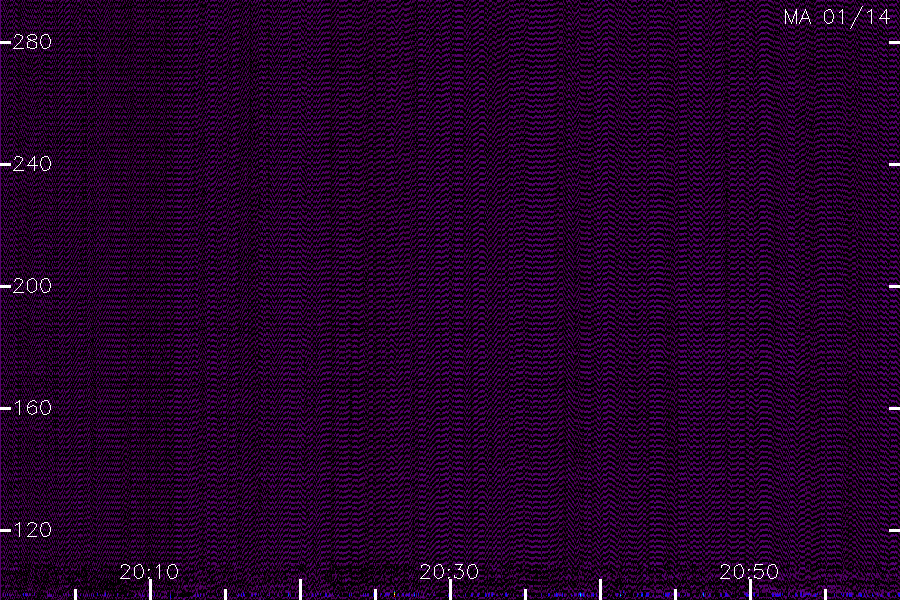Click the 20:30 time axis label
Screen dimensions: 900x600
coord(449,571)
